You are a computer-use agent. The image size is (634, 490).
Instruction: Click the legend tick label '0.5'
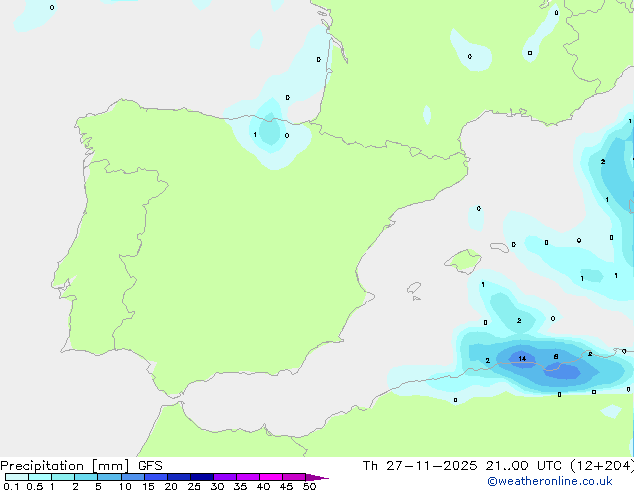coord(35,486)
